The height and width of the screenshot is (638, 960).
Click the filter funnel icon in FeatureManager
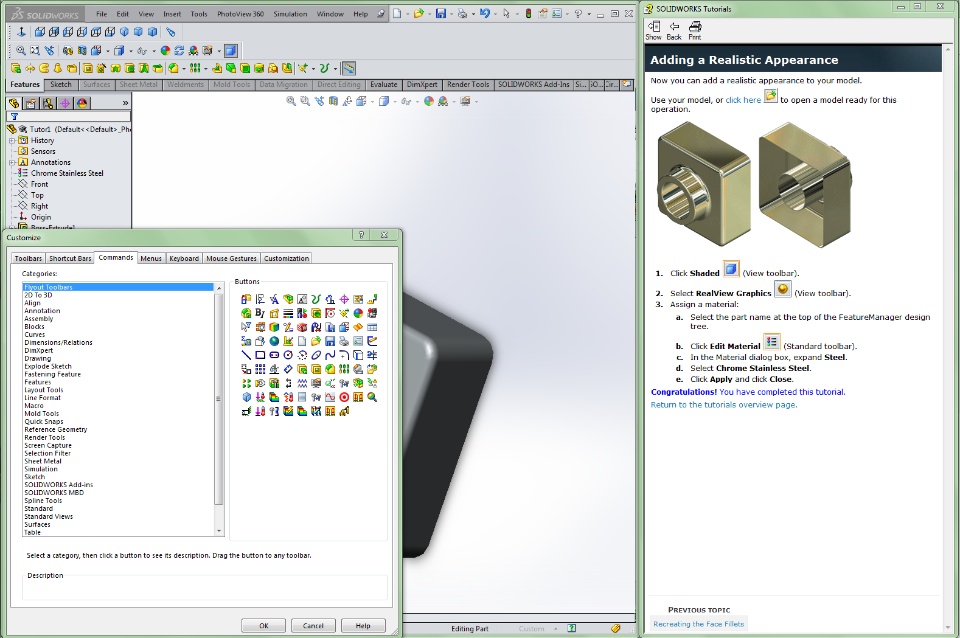point(14,116)
